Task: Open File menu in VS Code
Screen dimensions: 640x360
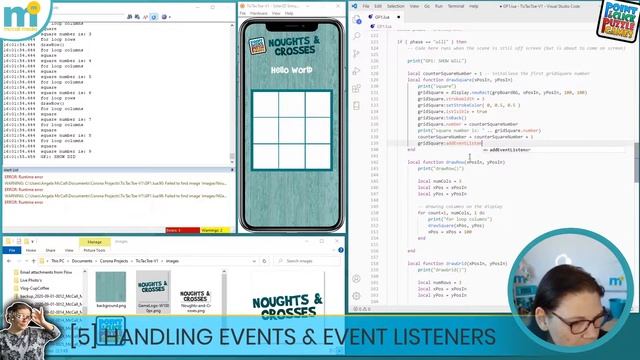Action: 366,6
